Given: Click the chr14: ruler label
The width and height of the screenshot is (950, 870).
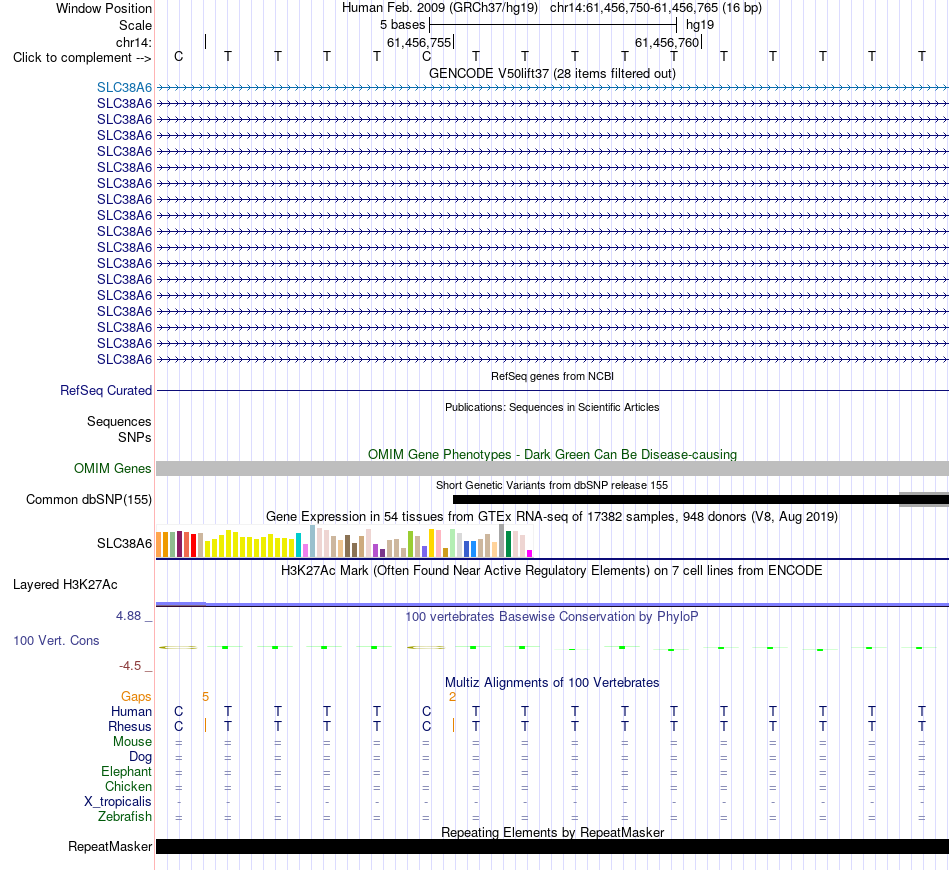Looking at the screenshot, I should tap(134, 42).
